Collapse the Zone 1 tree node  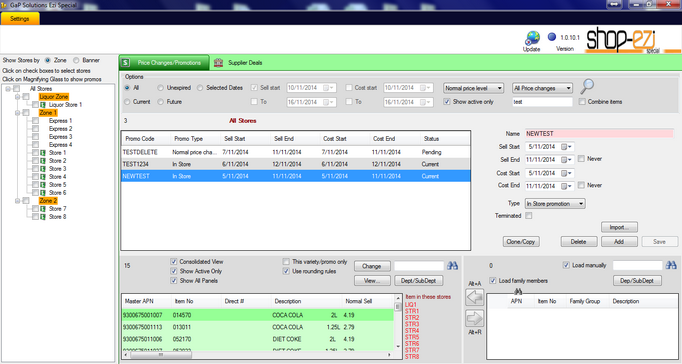17,113
